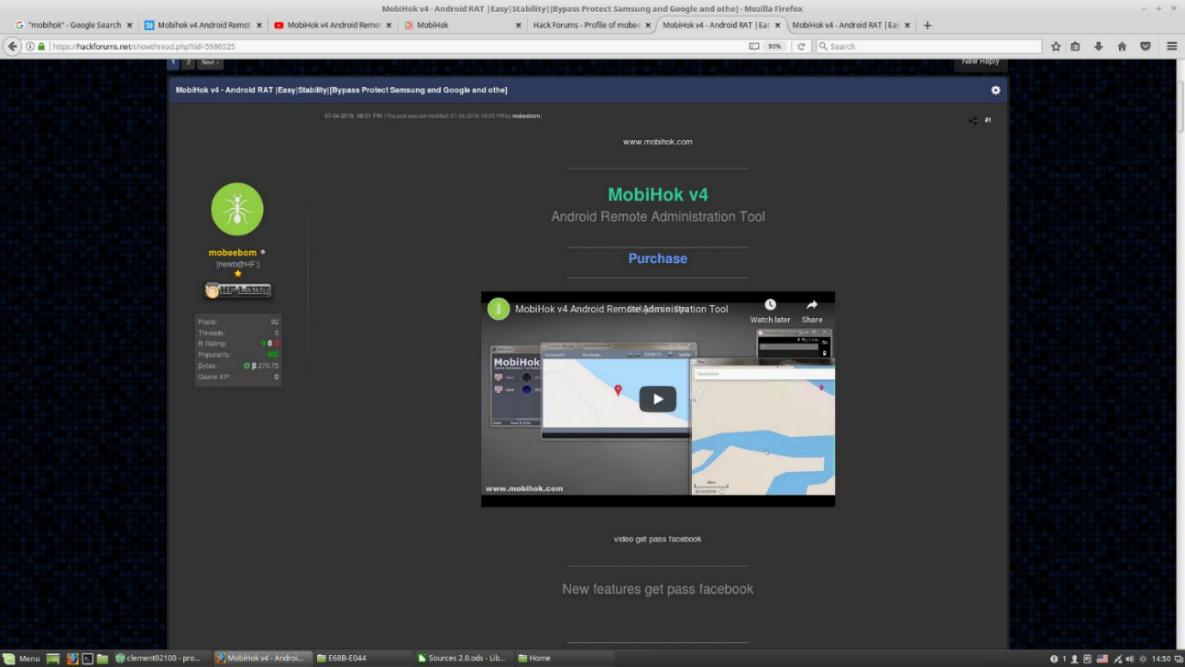Reload the page with the refresh icon

[x=801, y=46]
